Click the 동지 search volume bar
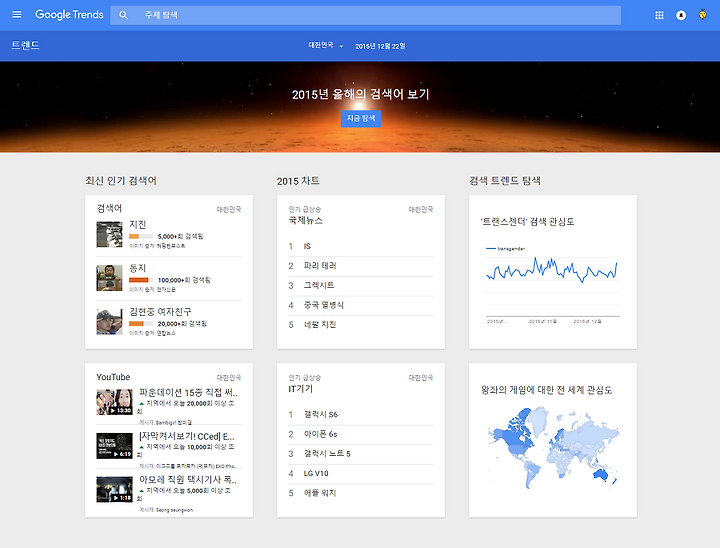This screenshot has height=548, width=720. [x=141, y=280]
